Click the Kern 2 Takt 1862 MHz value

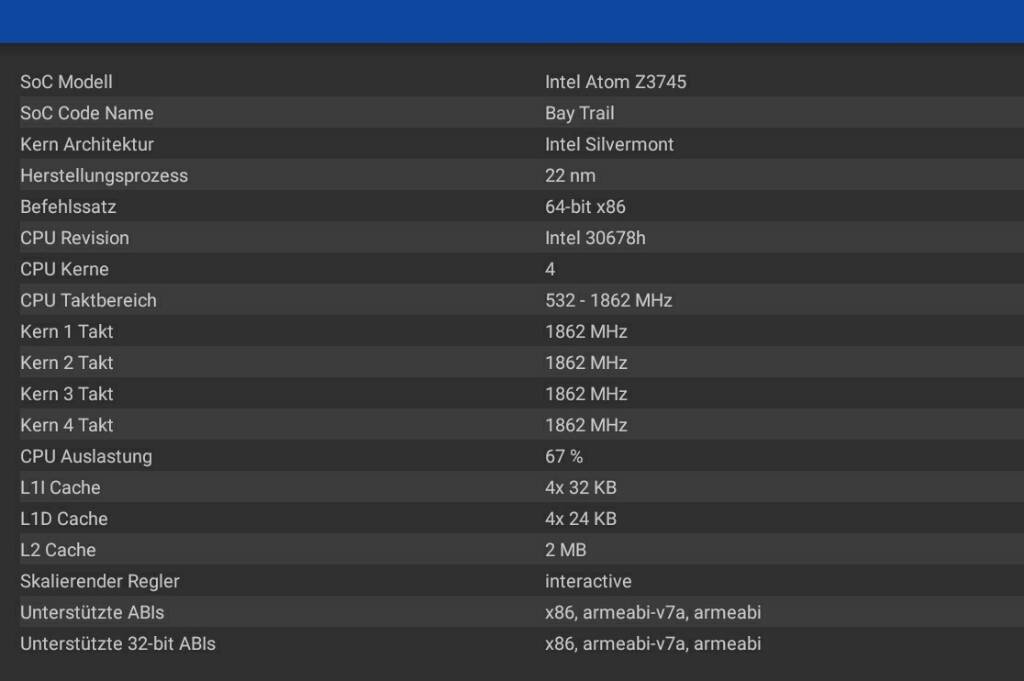pyautogui.click(x=586, y=363)
